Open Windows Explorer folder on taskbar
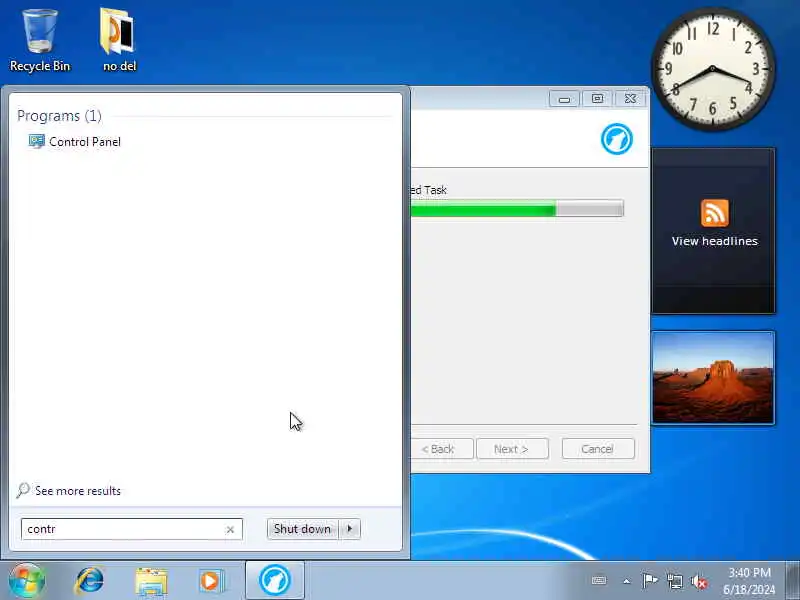This screenshot has height=600, width=800. tap(151, 582)
